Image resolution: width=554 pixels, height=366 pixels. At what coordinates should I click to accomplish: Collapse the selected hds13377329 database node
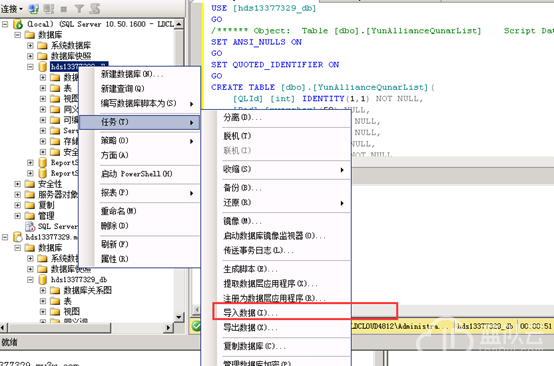(x=30, y=66)
